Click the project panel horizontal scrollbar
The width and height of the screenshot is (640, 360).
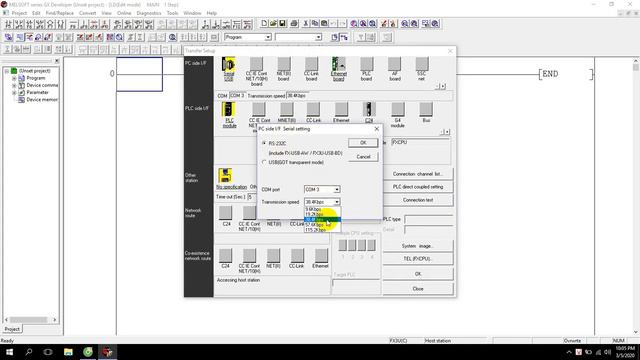(31, 320)
